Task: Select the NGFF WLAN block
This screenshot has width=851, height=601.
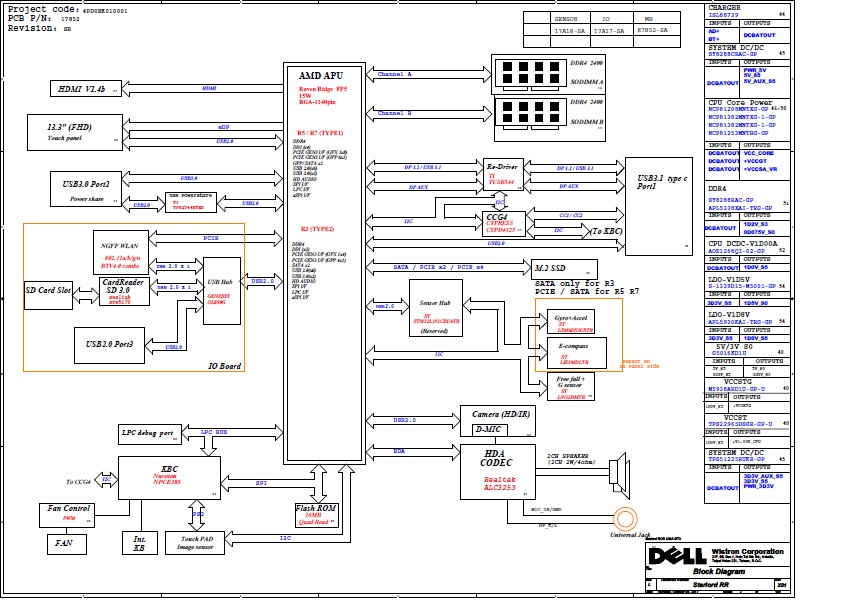Action: (x=120, y=252)
